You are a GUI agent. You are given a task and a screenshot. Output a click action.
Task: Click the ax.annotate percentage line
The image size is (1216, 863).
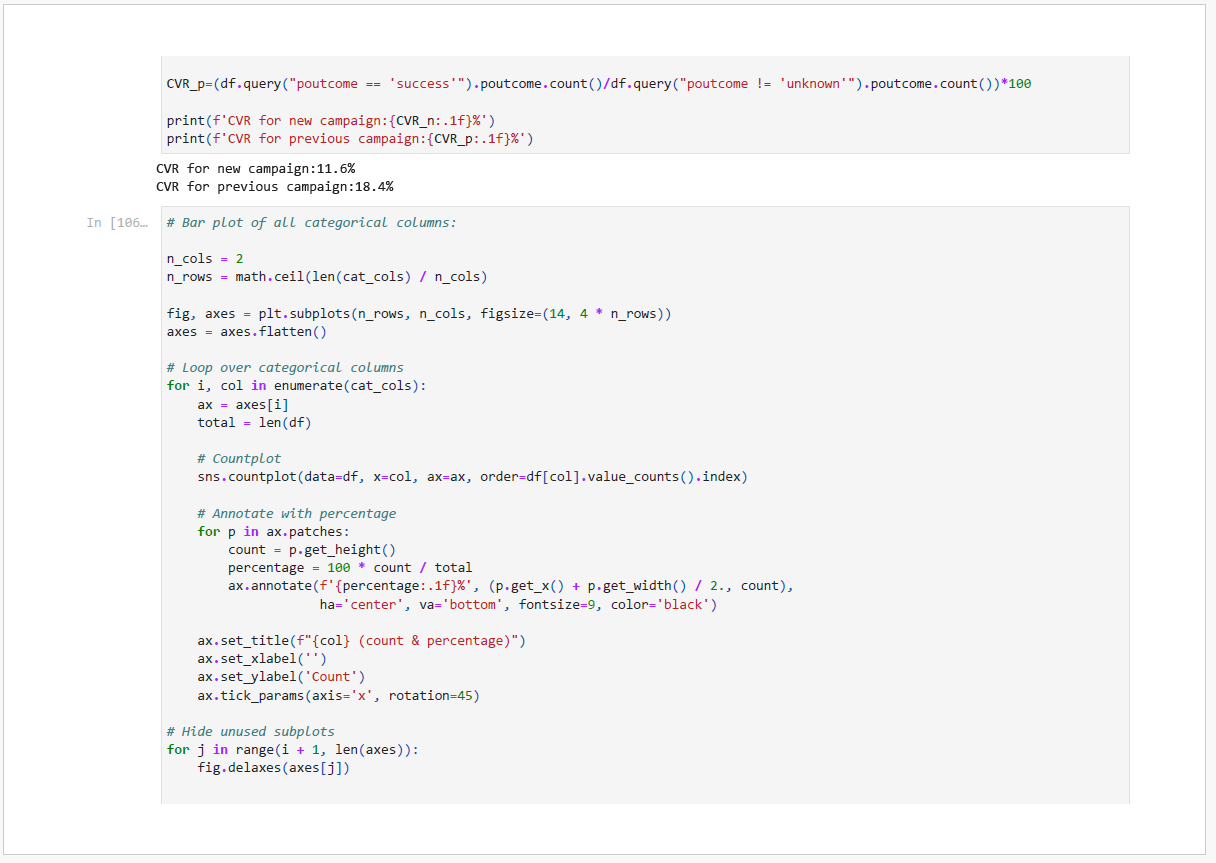coord(510,586)
